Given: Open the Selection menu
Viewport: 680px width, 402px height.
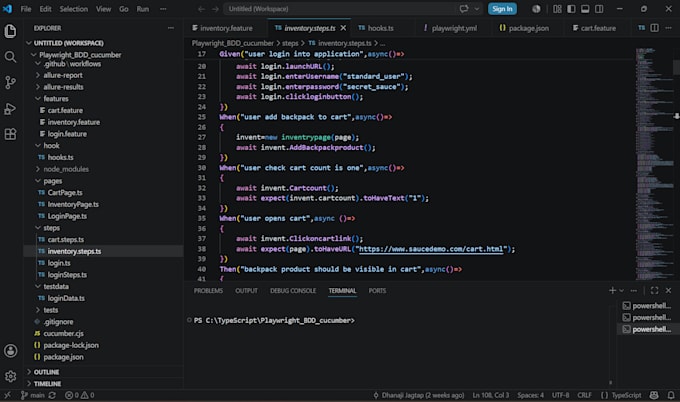Looking at the screenshot, I should click(x=73, y=9).
